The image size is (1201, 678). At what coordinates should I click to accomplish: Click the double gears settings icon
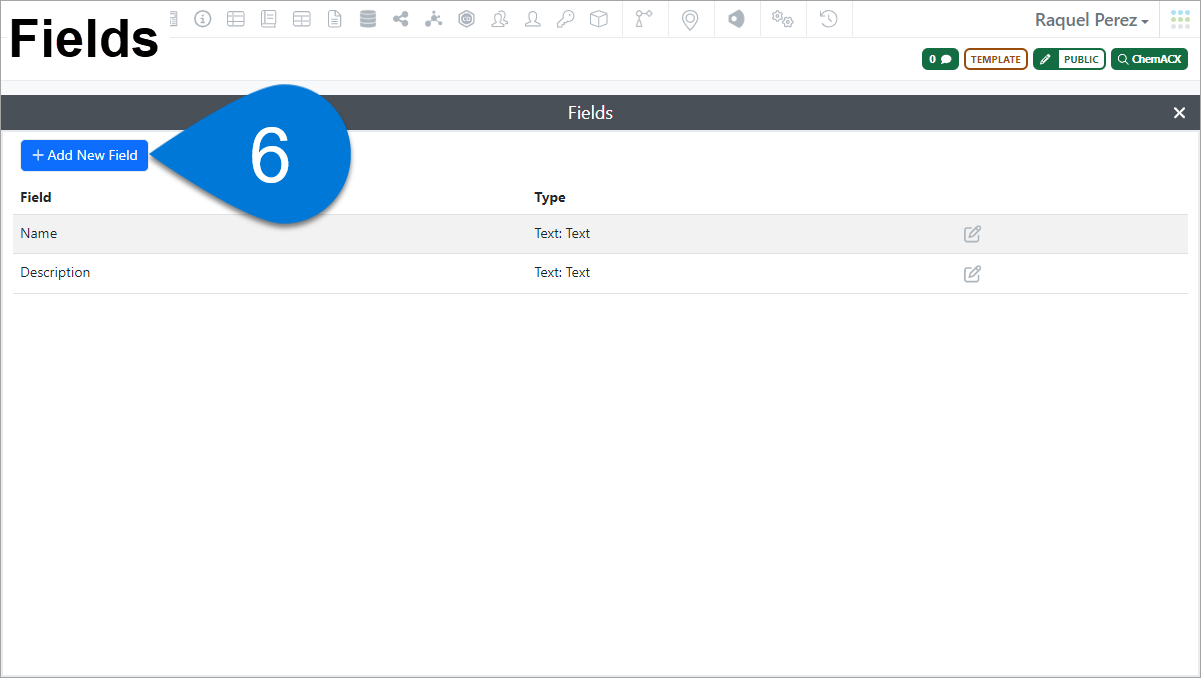(x=782, y=19)
